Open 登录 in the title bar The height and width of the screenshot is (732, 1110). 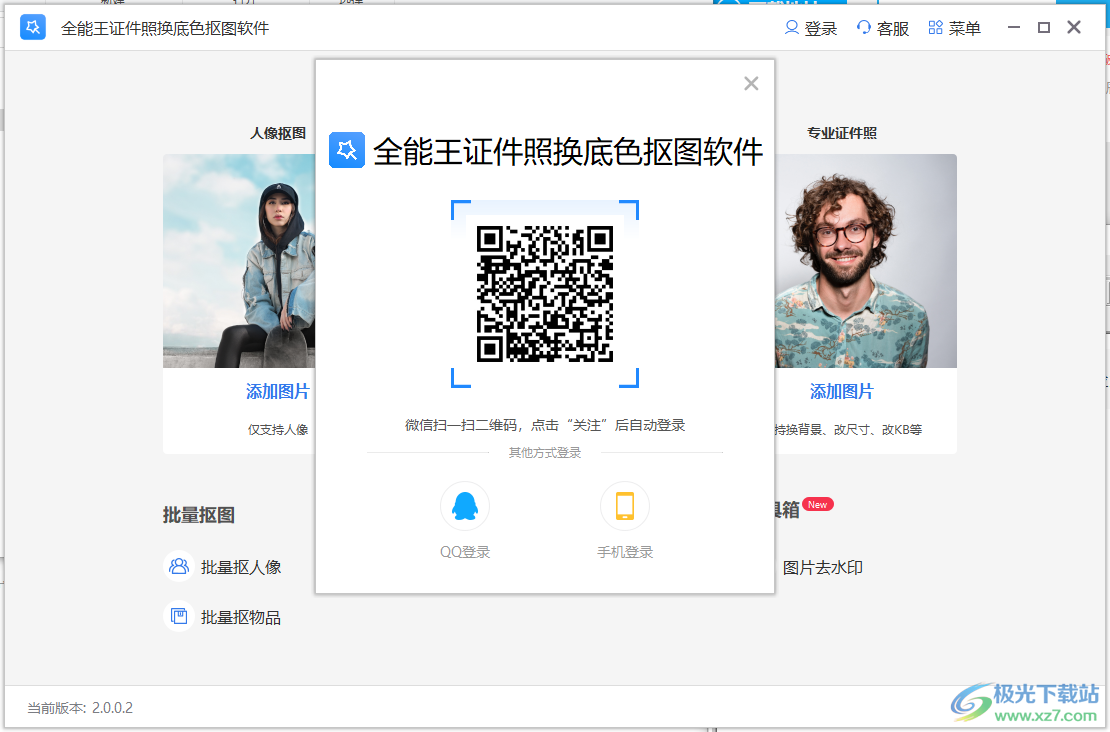(811, 28)
